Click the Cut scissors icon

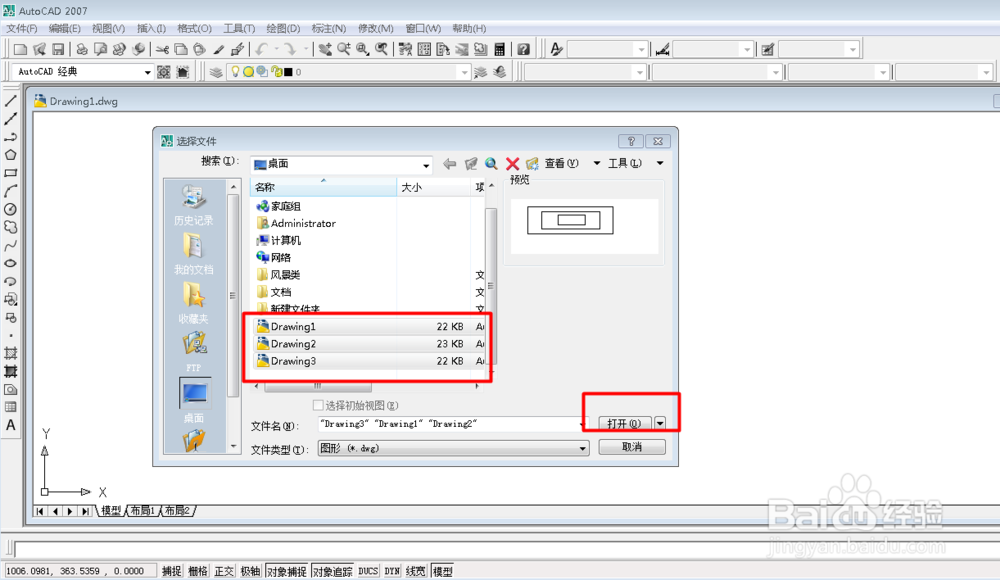[162, 49]
